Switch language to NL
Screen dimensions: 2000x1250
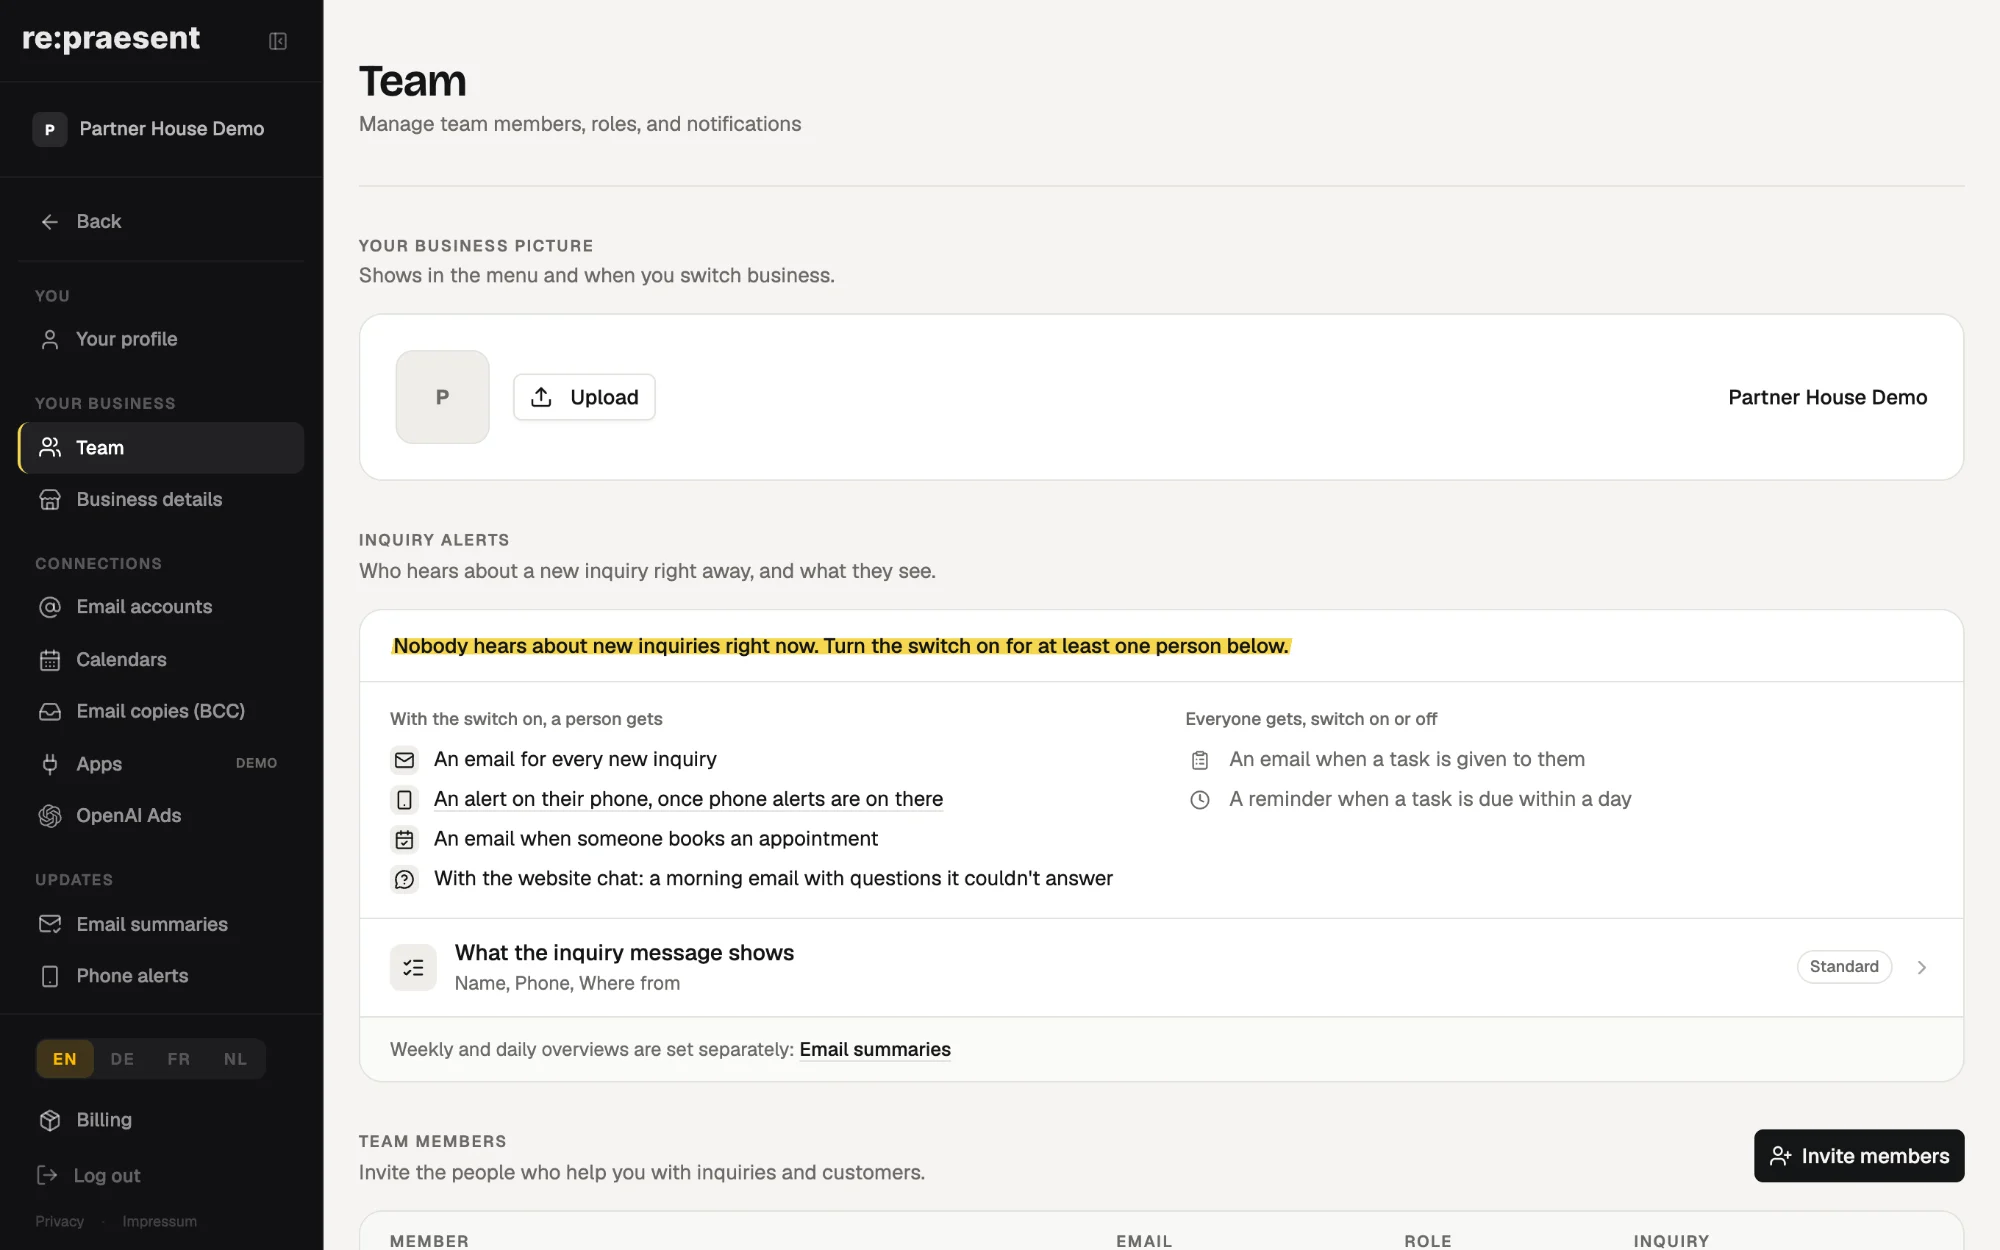pyautogui.click(x=235, y=1059)
